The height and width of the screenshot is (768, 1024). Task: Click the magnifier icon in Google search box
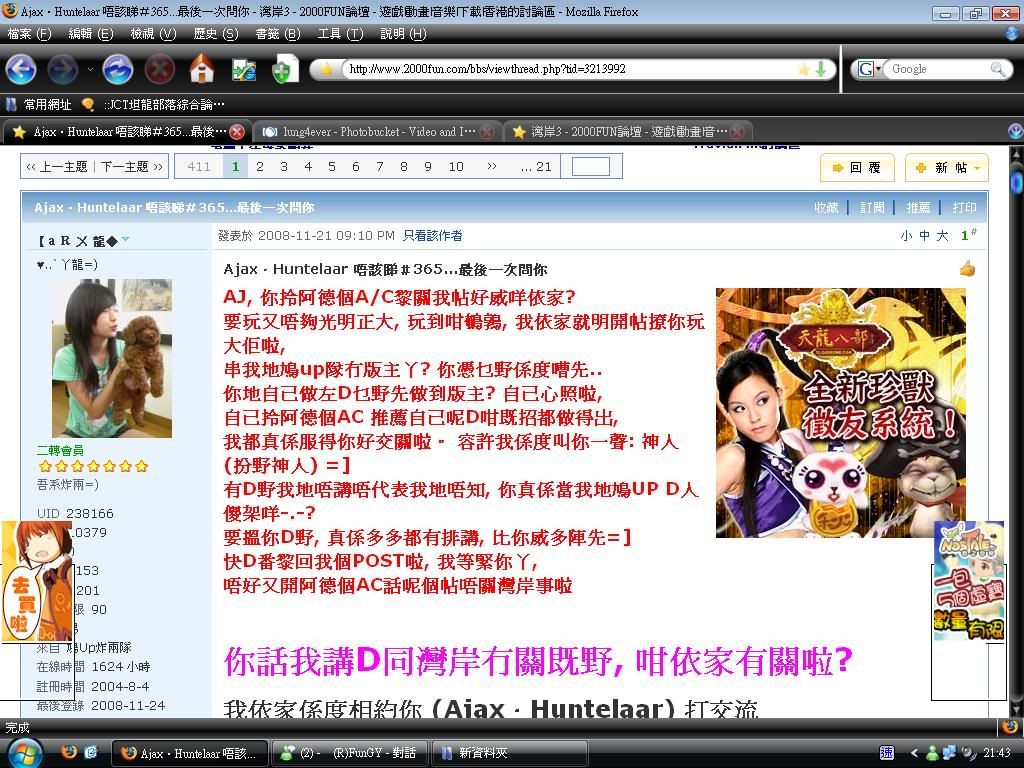(998, 69)
